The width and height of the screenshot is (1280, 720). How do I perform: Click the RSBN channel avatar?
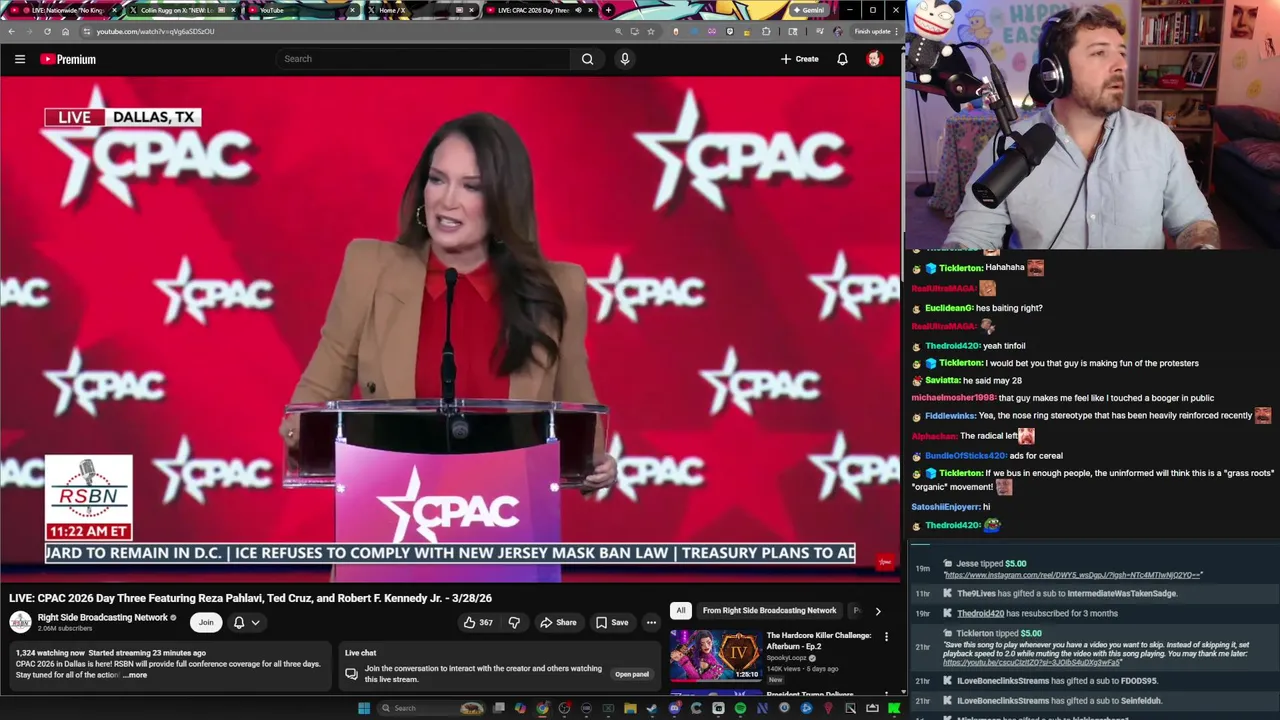20,622
